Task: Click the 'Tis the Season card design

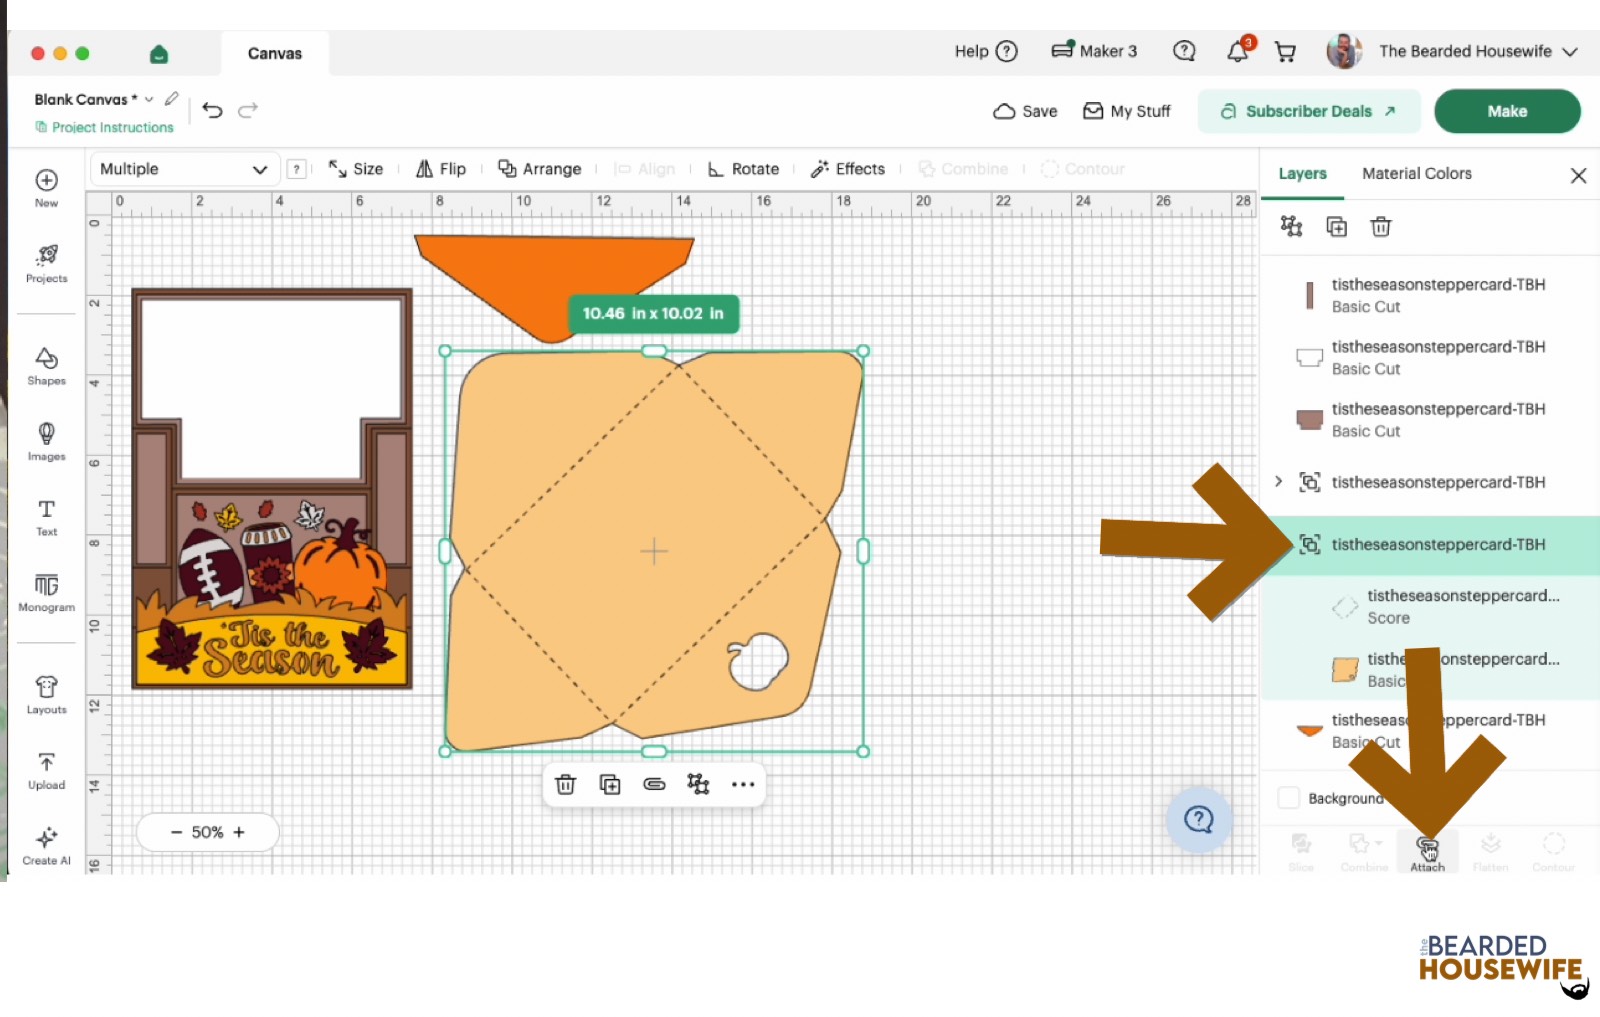Action: click(x=272, y=489)
